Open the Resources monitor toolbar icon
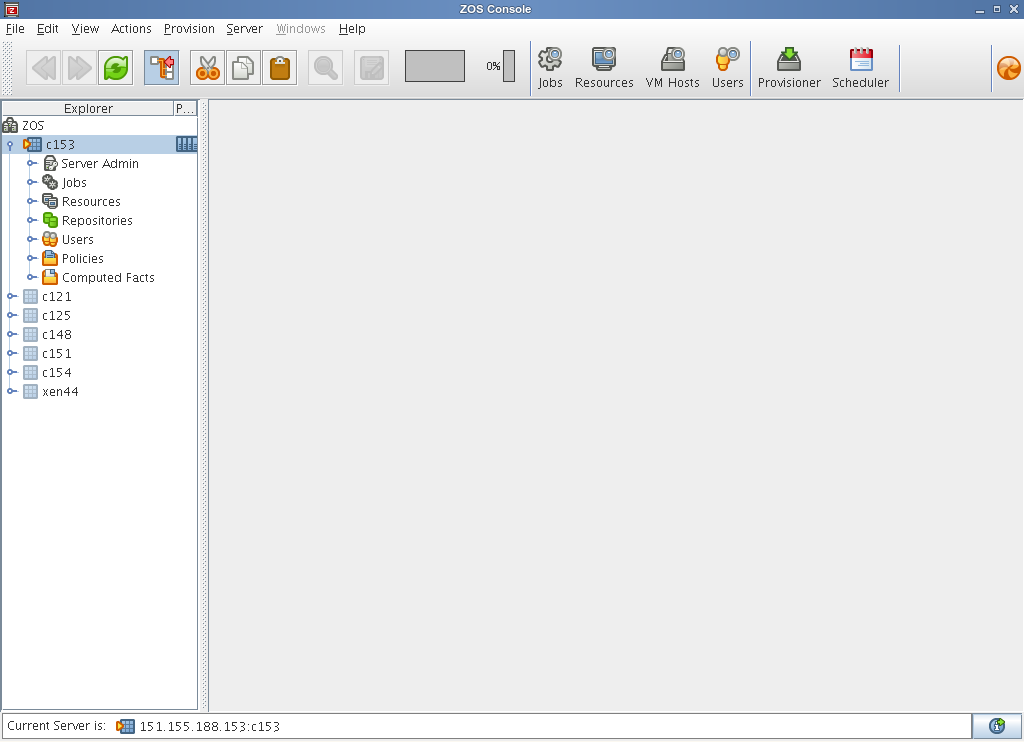The height and width of the screenshot is (742, 1024). [x=604, y=68]
